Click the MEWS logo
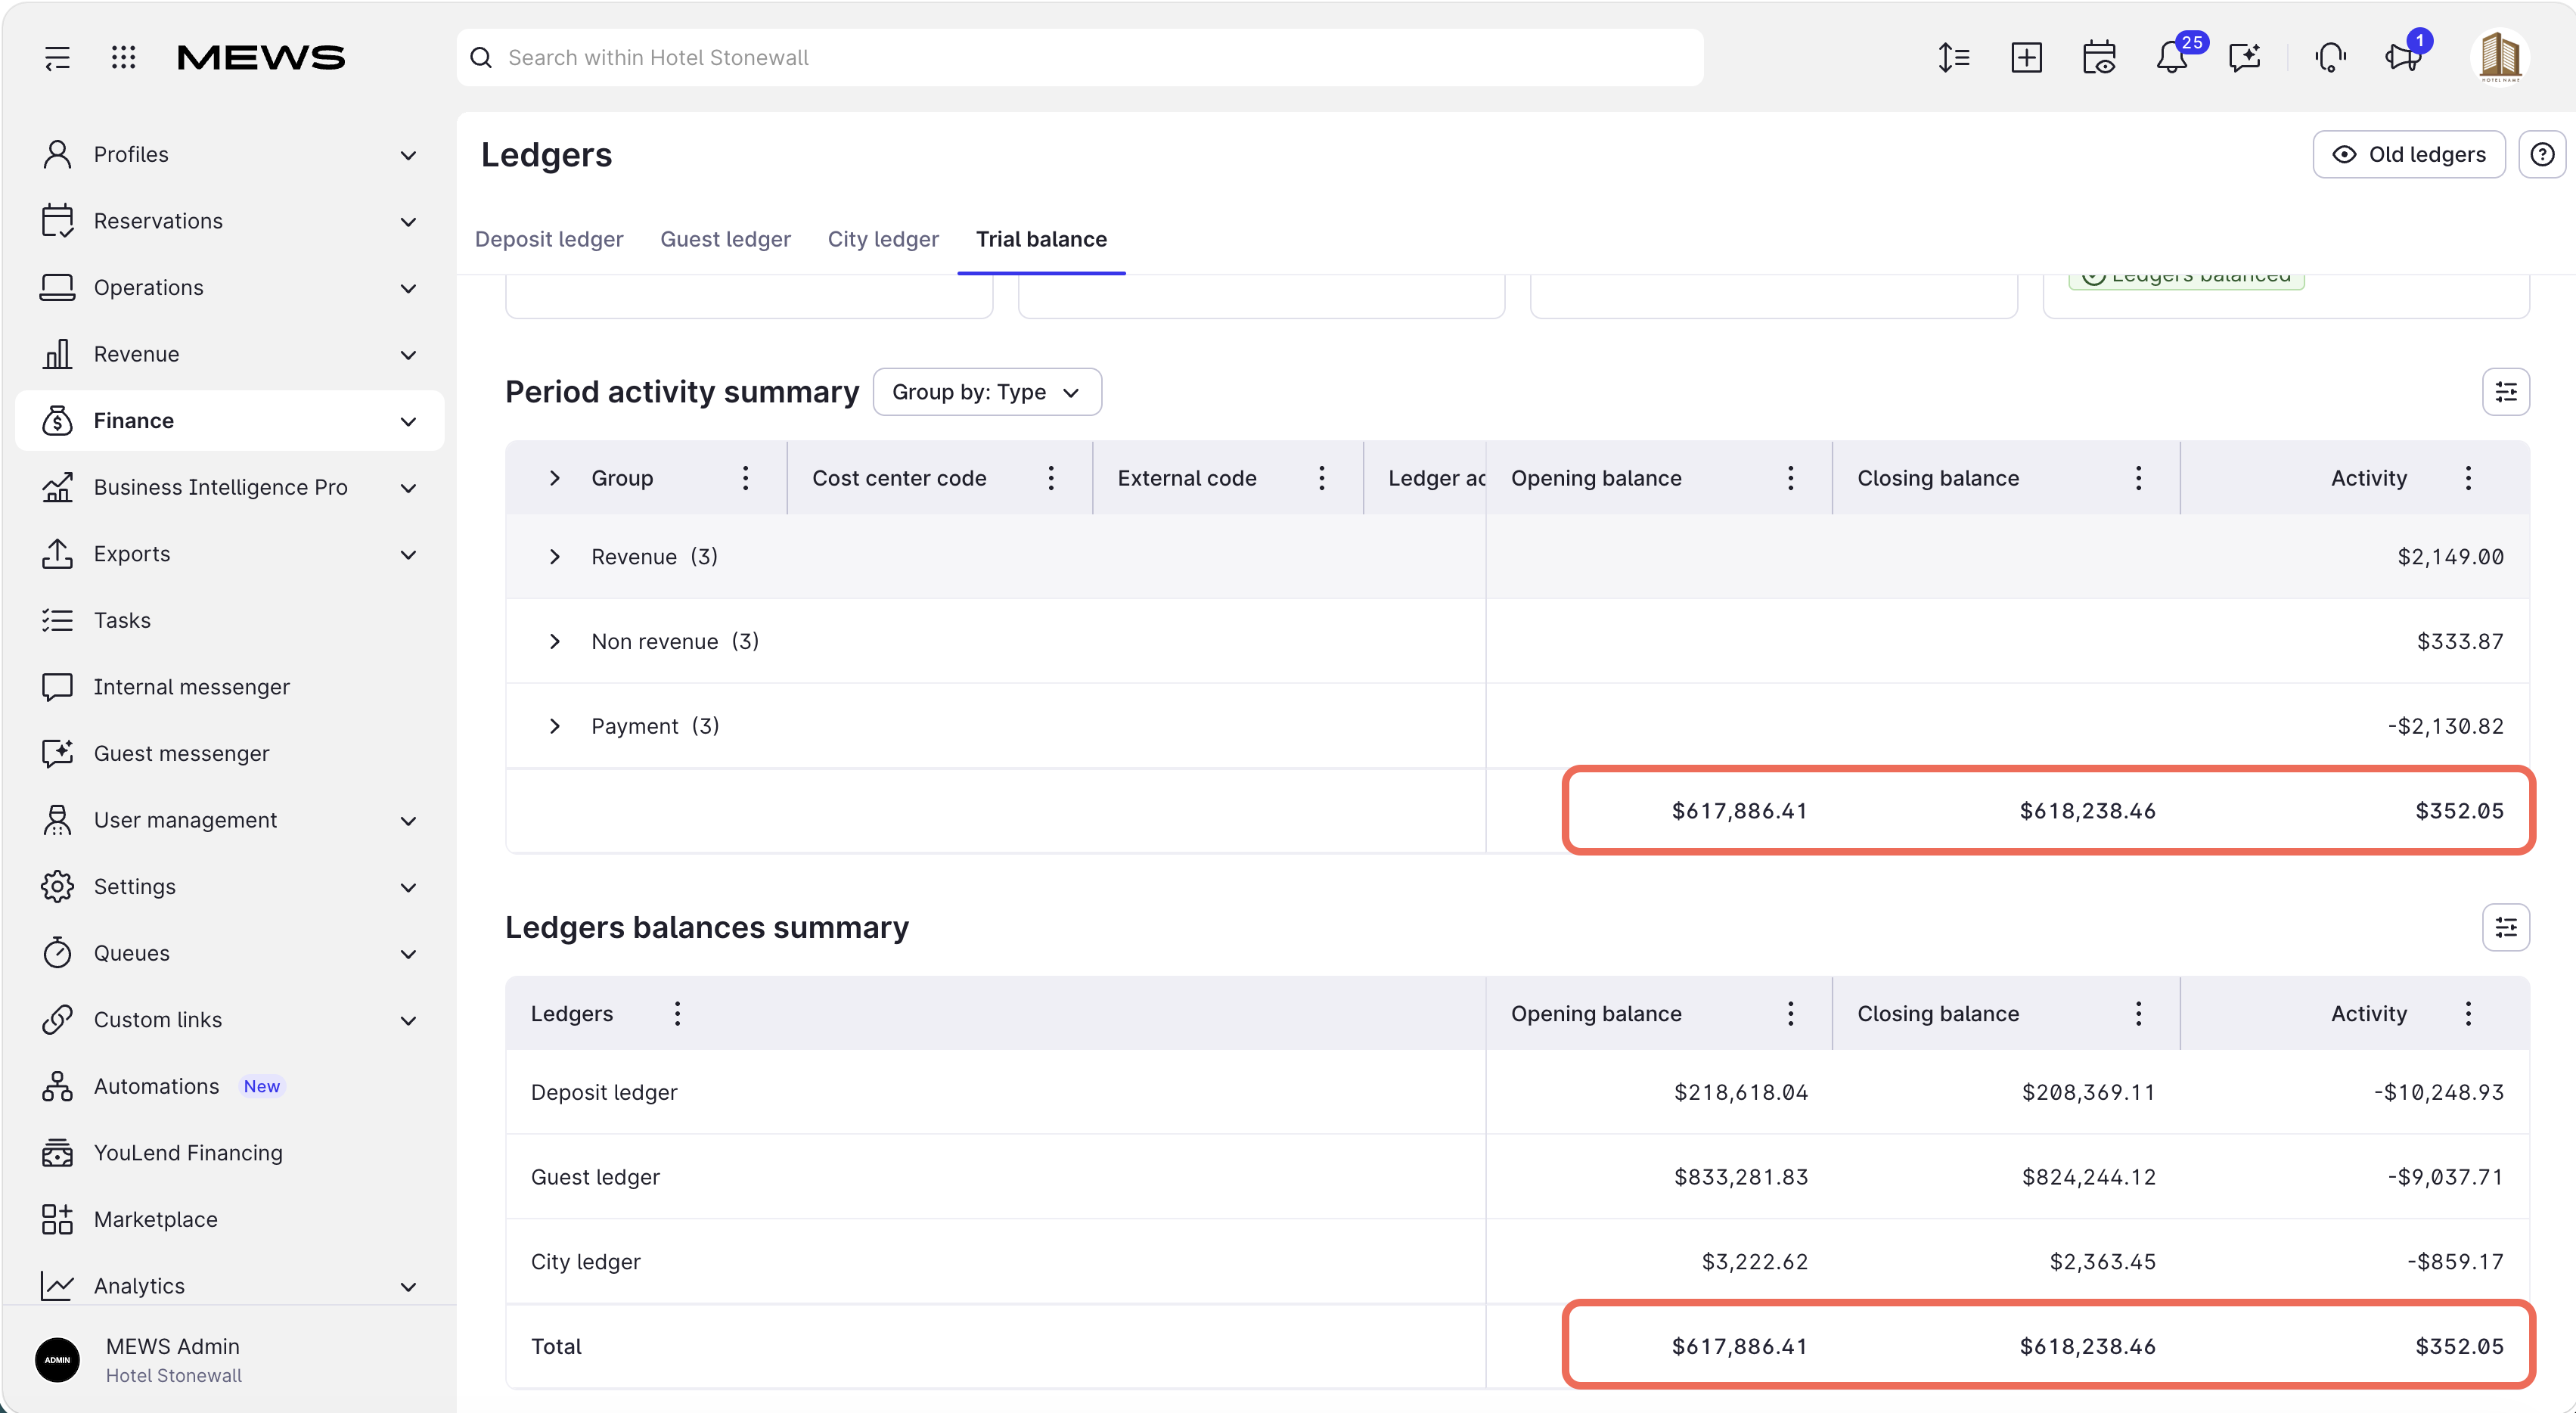 [x=261, y=57]
